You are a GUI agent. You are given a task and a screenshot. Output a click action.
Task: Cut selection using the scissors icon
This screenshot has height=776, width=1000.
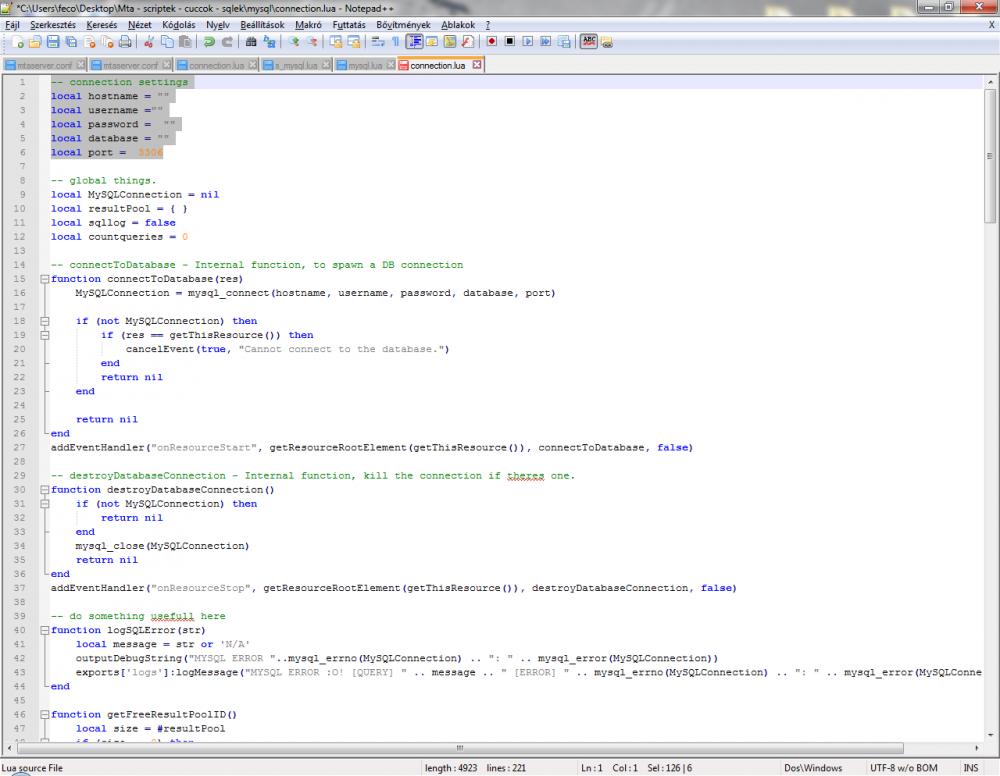click(149, 42)
